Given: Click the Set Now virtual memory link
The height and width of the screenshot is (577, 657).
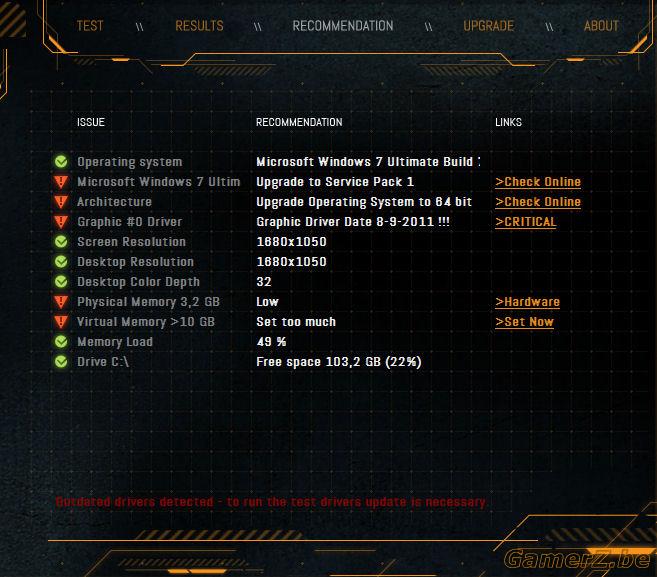Looking at the screenshot, I should [x=525, y=322].
